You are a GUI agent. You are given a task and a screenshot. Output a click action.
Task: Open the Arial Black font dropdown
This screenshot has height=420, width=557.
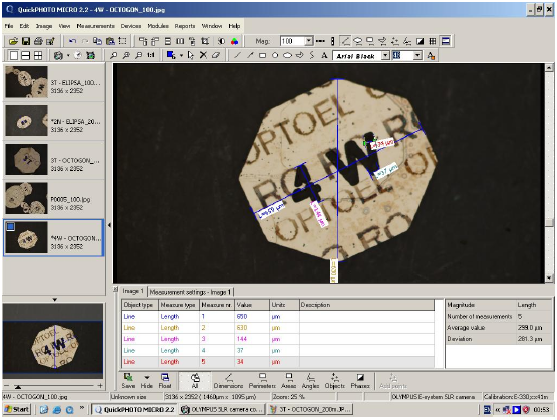pos(385,55)
